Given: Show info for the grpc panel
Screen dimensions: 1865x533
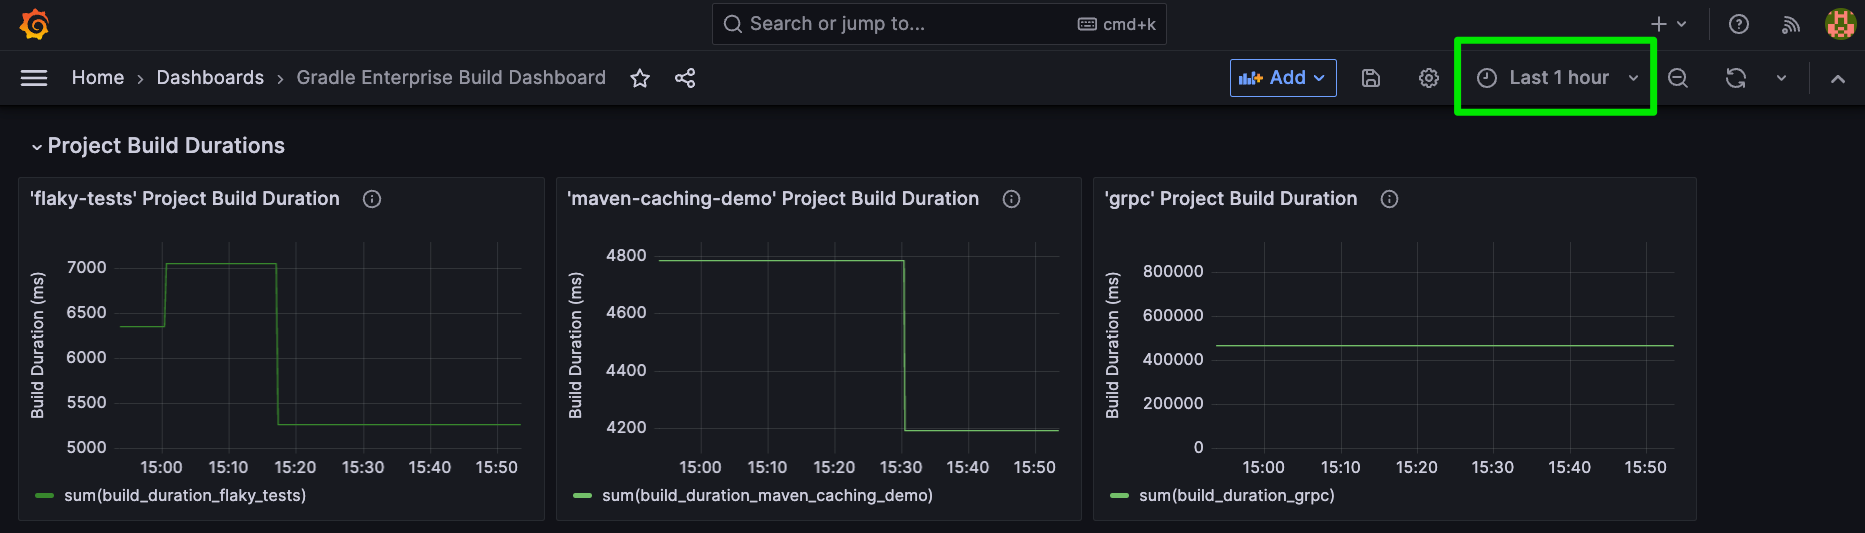Looking at the screenshot, I should coord(1389,199).
